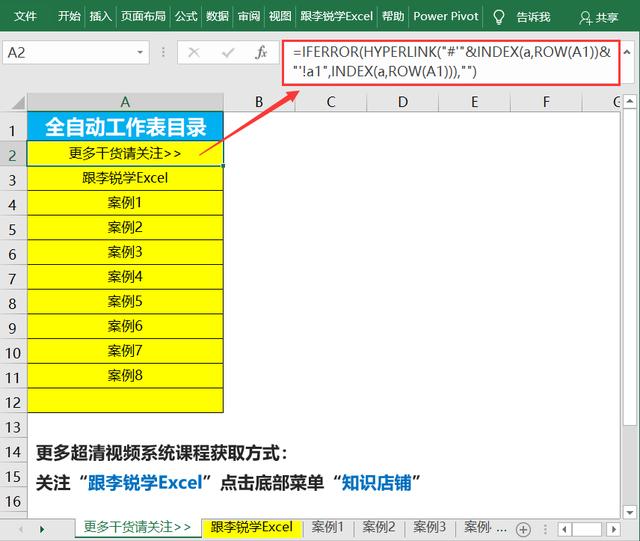Open the 审阅 ribbon tab
The image size is (640, 541).
(249, 17)
